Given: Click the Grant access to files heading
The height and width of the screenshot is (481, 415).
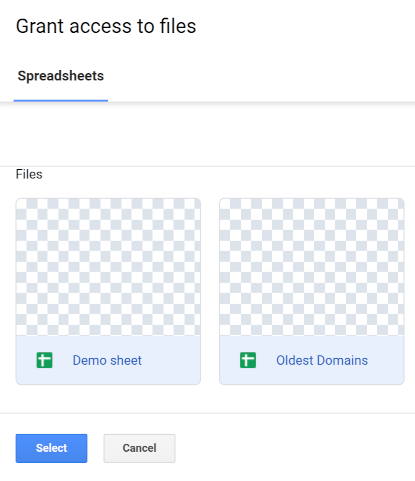Looking at the screenshot, I should pyautogui.click(x=106, y=26).
